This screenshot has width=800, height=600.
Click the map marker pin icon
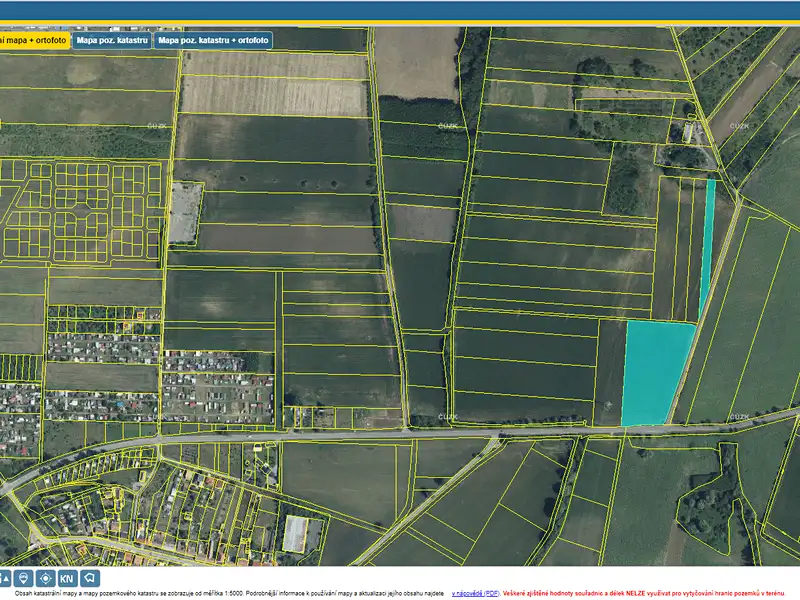(x=23, y=578)
